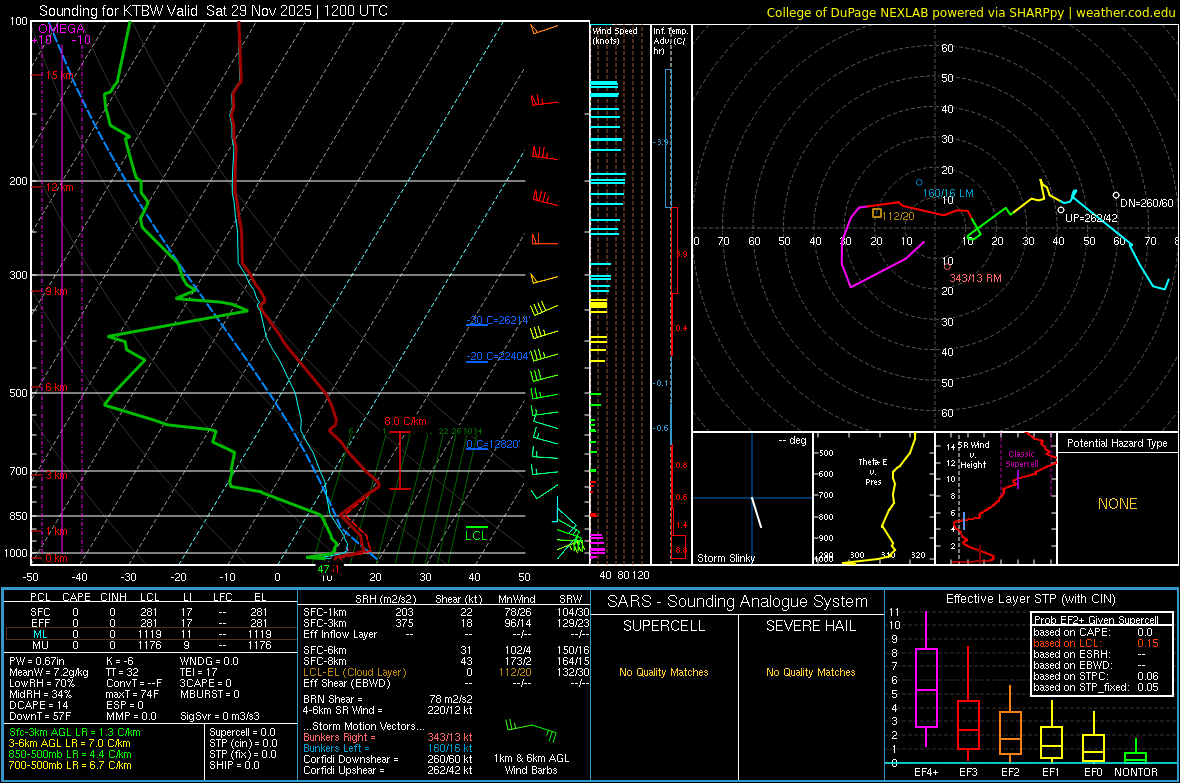This screenshot has height=783, width=1180.
Task: Select the EF2 orange box plot
Action: (x=1010, y=724)
